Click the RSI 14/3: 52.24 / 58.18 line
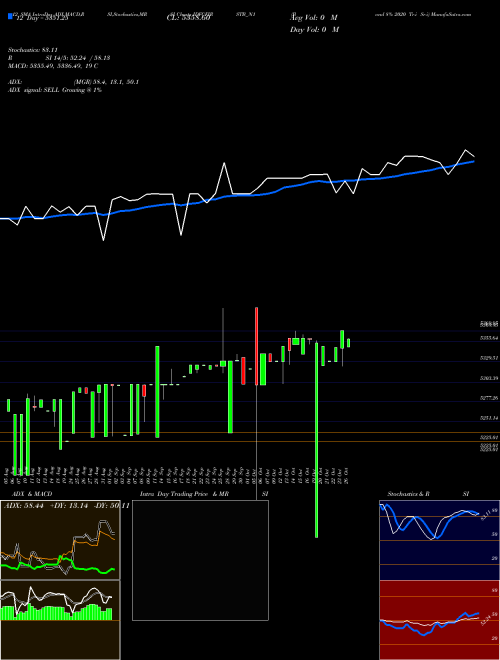The height and width of the screenshot is (660, 500). (59, 58)
